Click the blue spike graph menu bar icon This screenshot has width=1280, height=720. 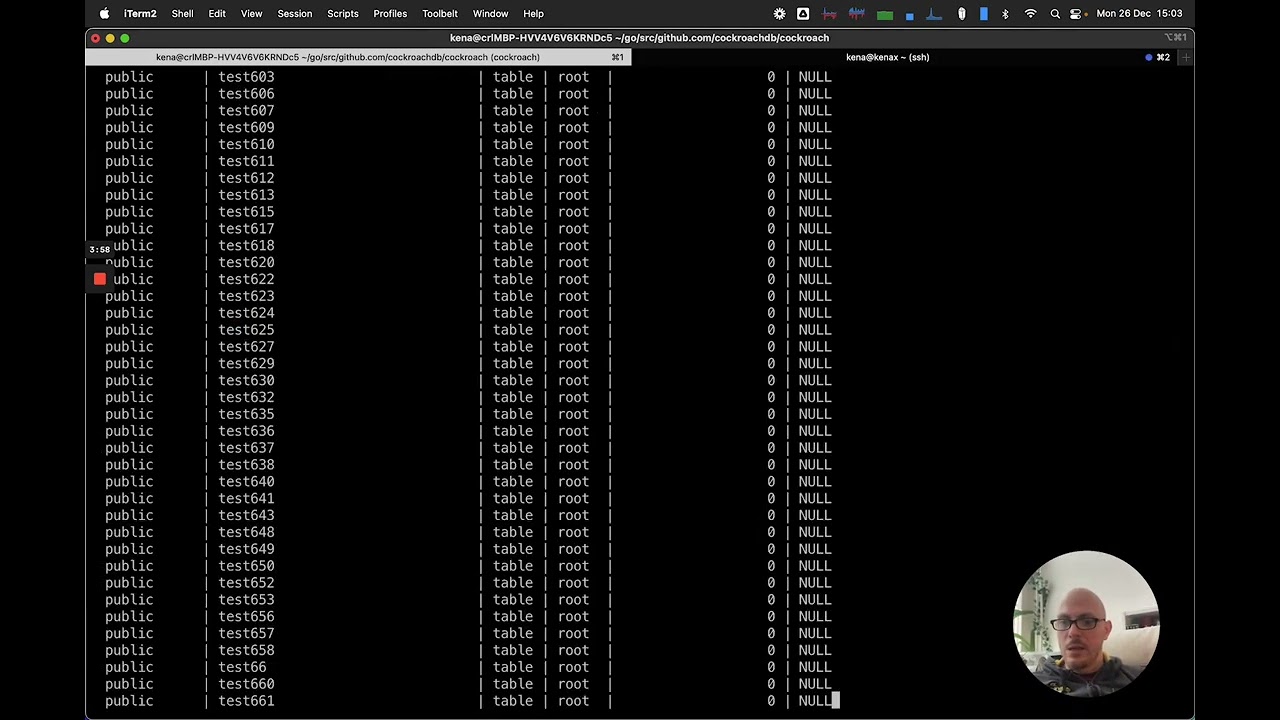click(934, 14)
